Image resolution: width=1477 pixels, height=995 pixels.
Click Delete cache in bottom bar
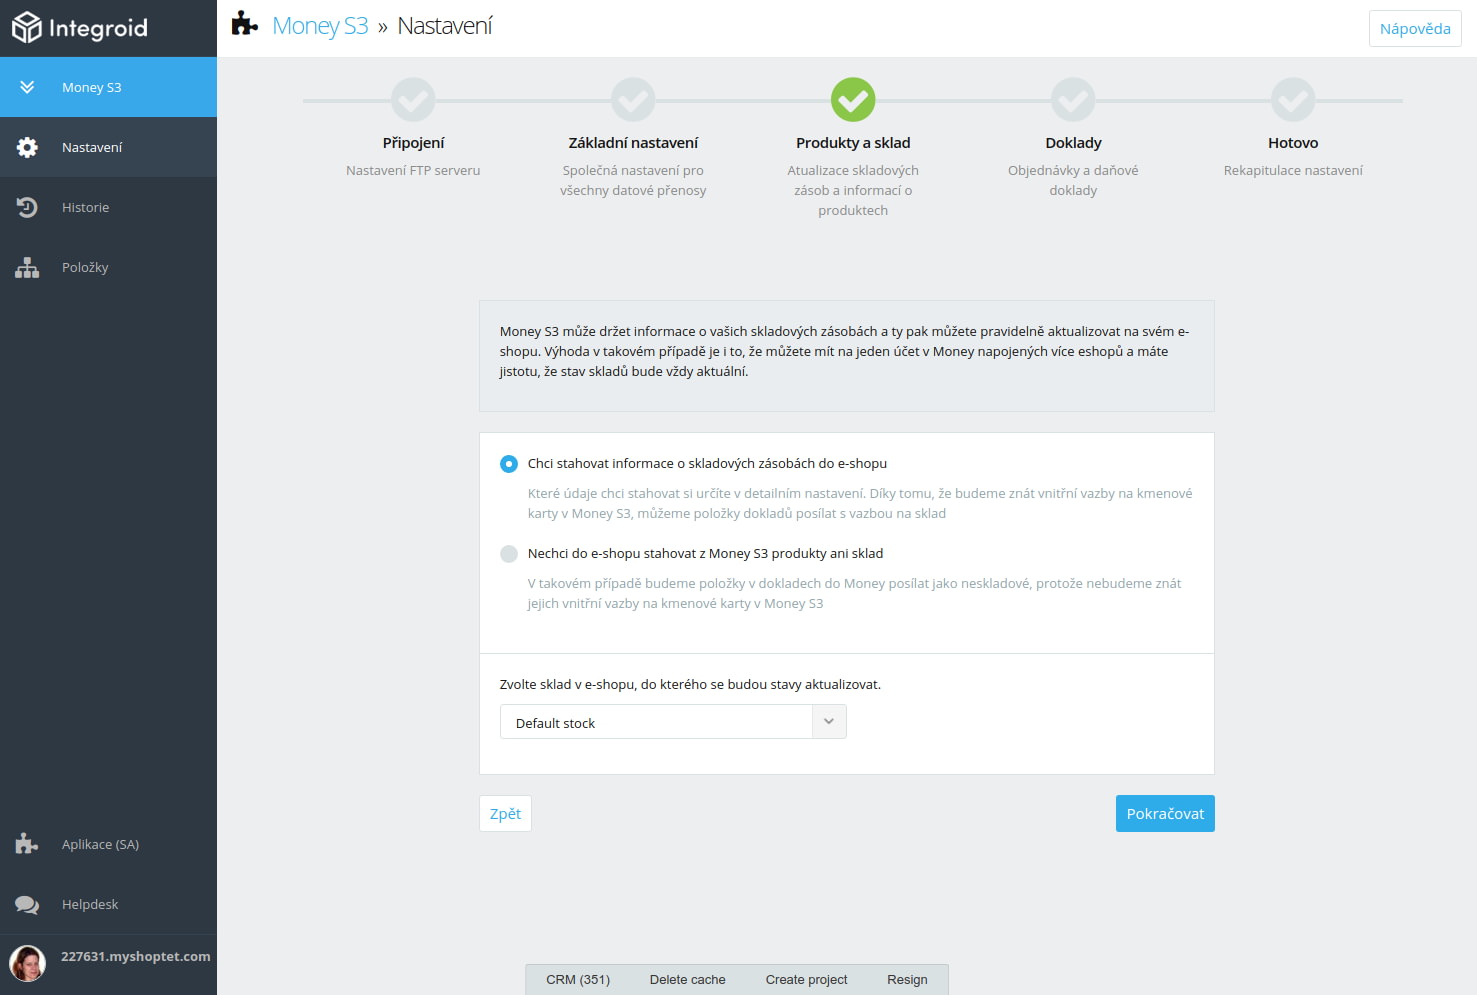[688, 980]
